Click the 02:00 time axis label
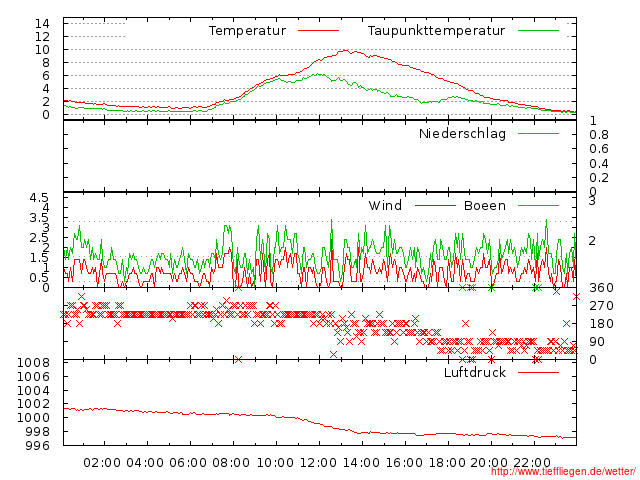Viewport: 640px width, 480px height. pyautogui.click(x=102, y=463)
